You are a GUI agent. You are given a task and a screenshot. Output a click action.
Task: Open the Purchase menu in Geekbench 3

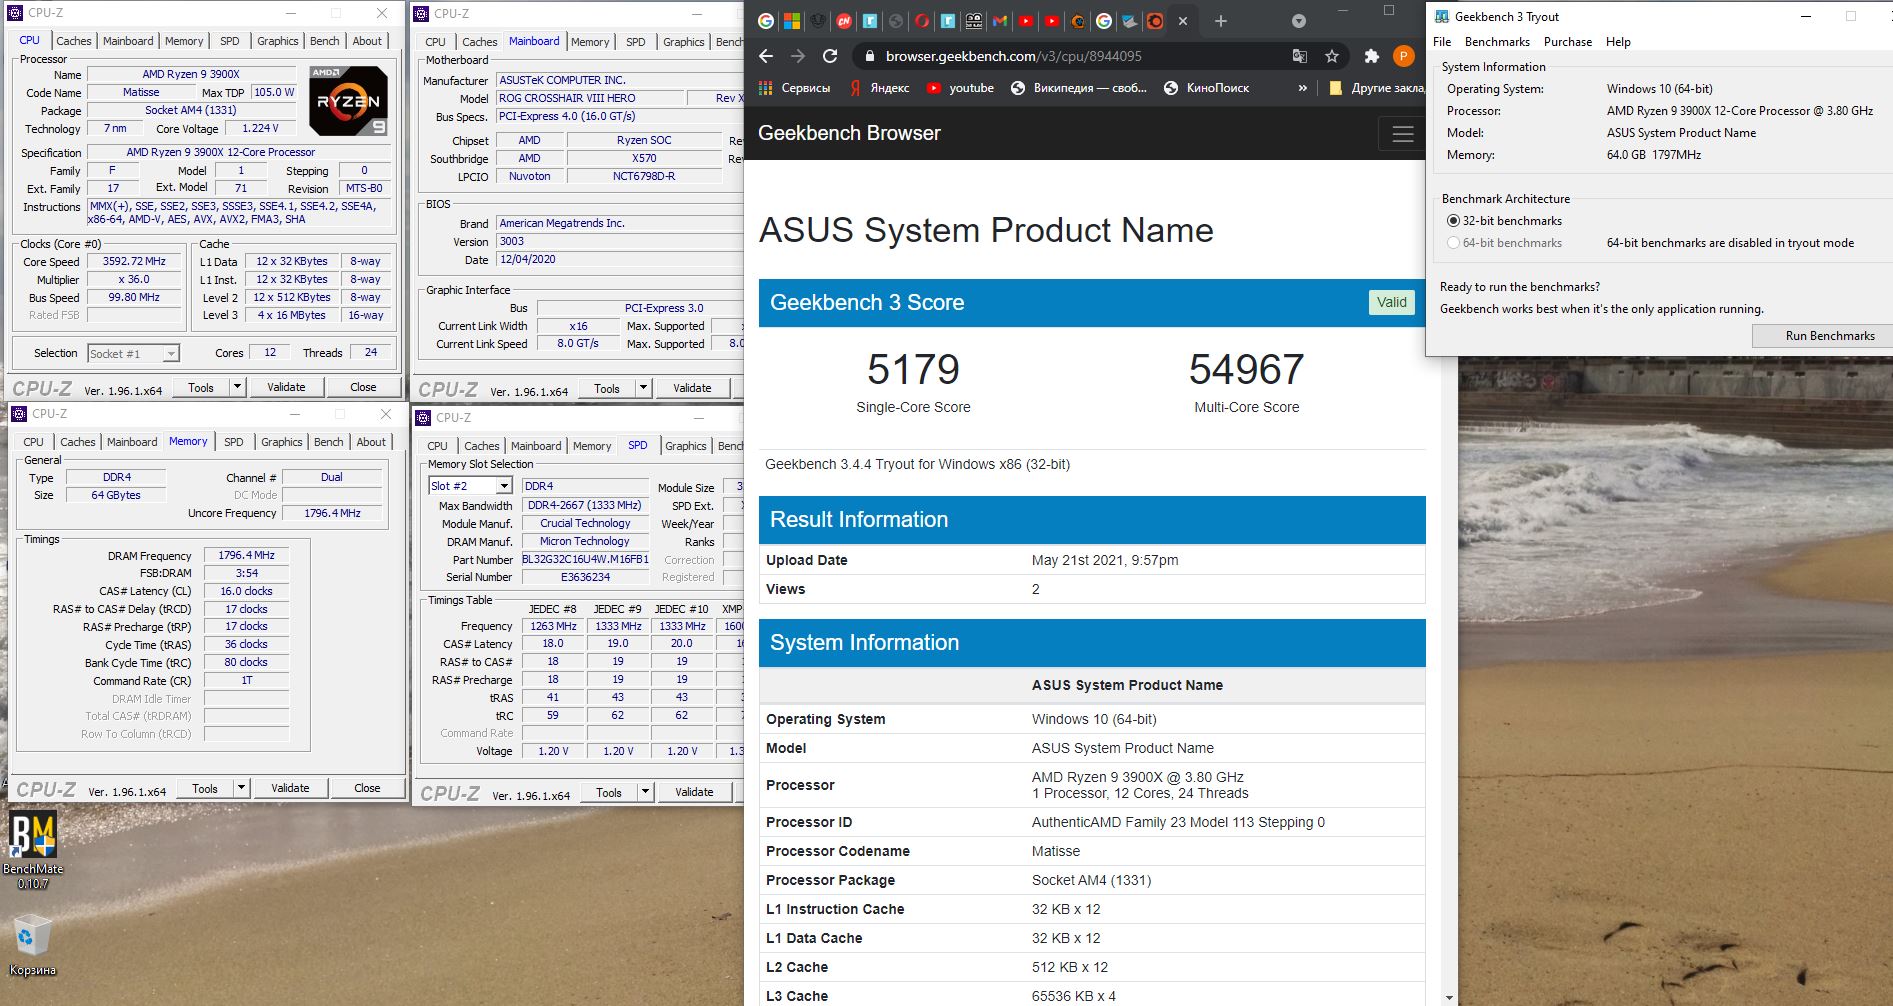click(x=1568, y=42)
